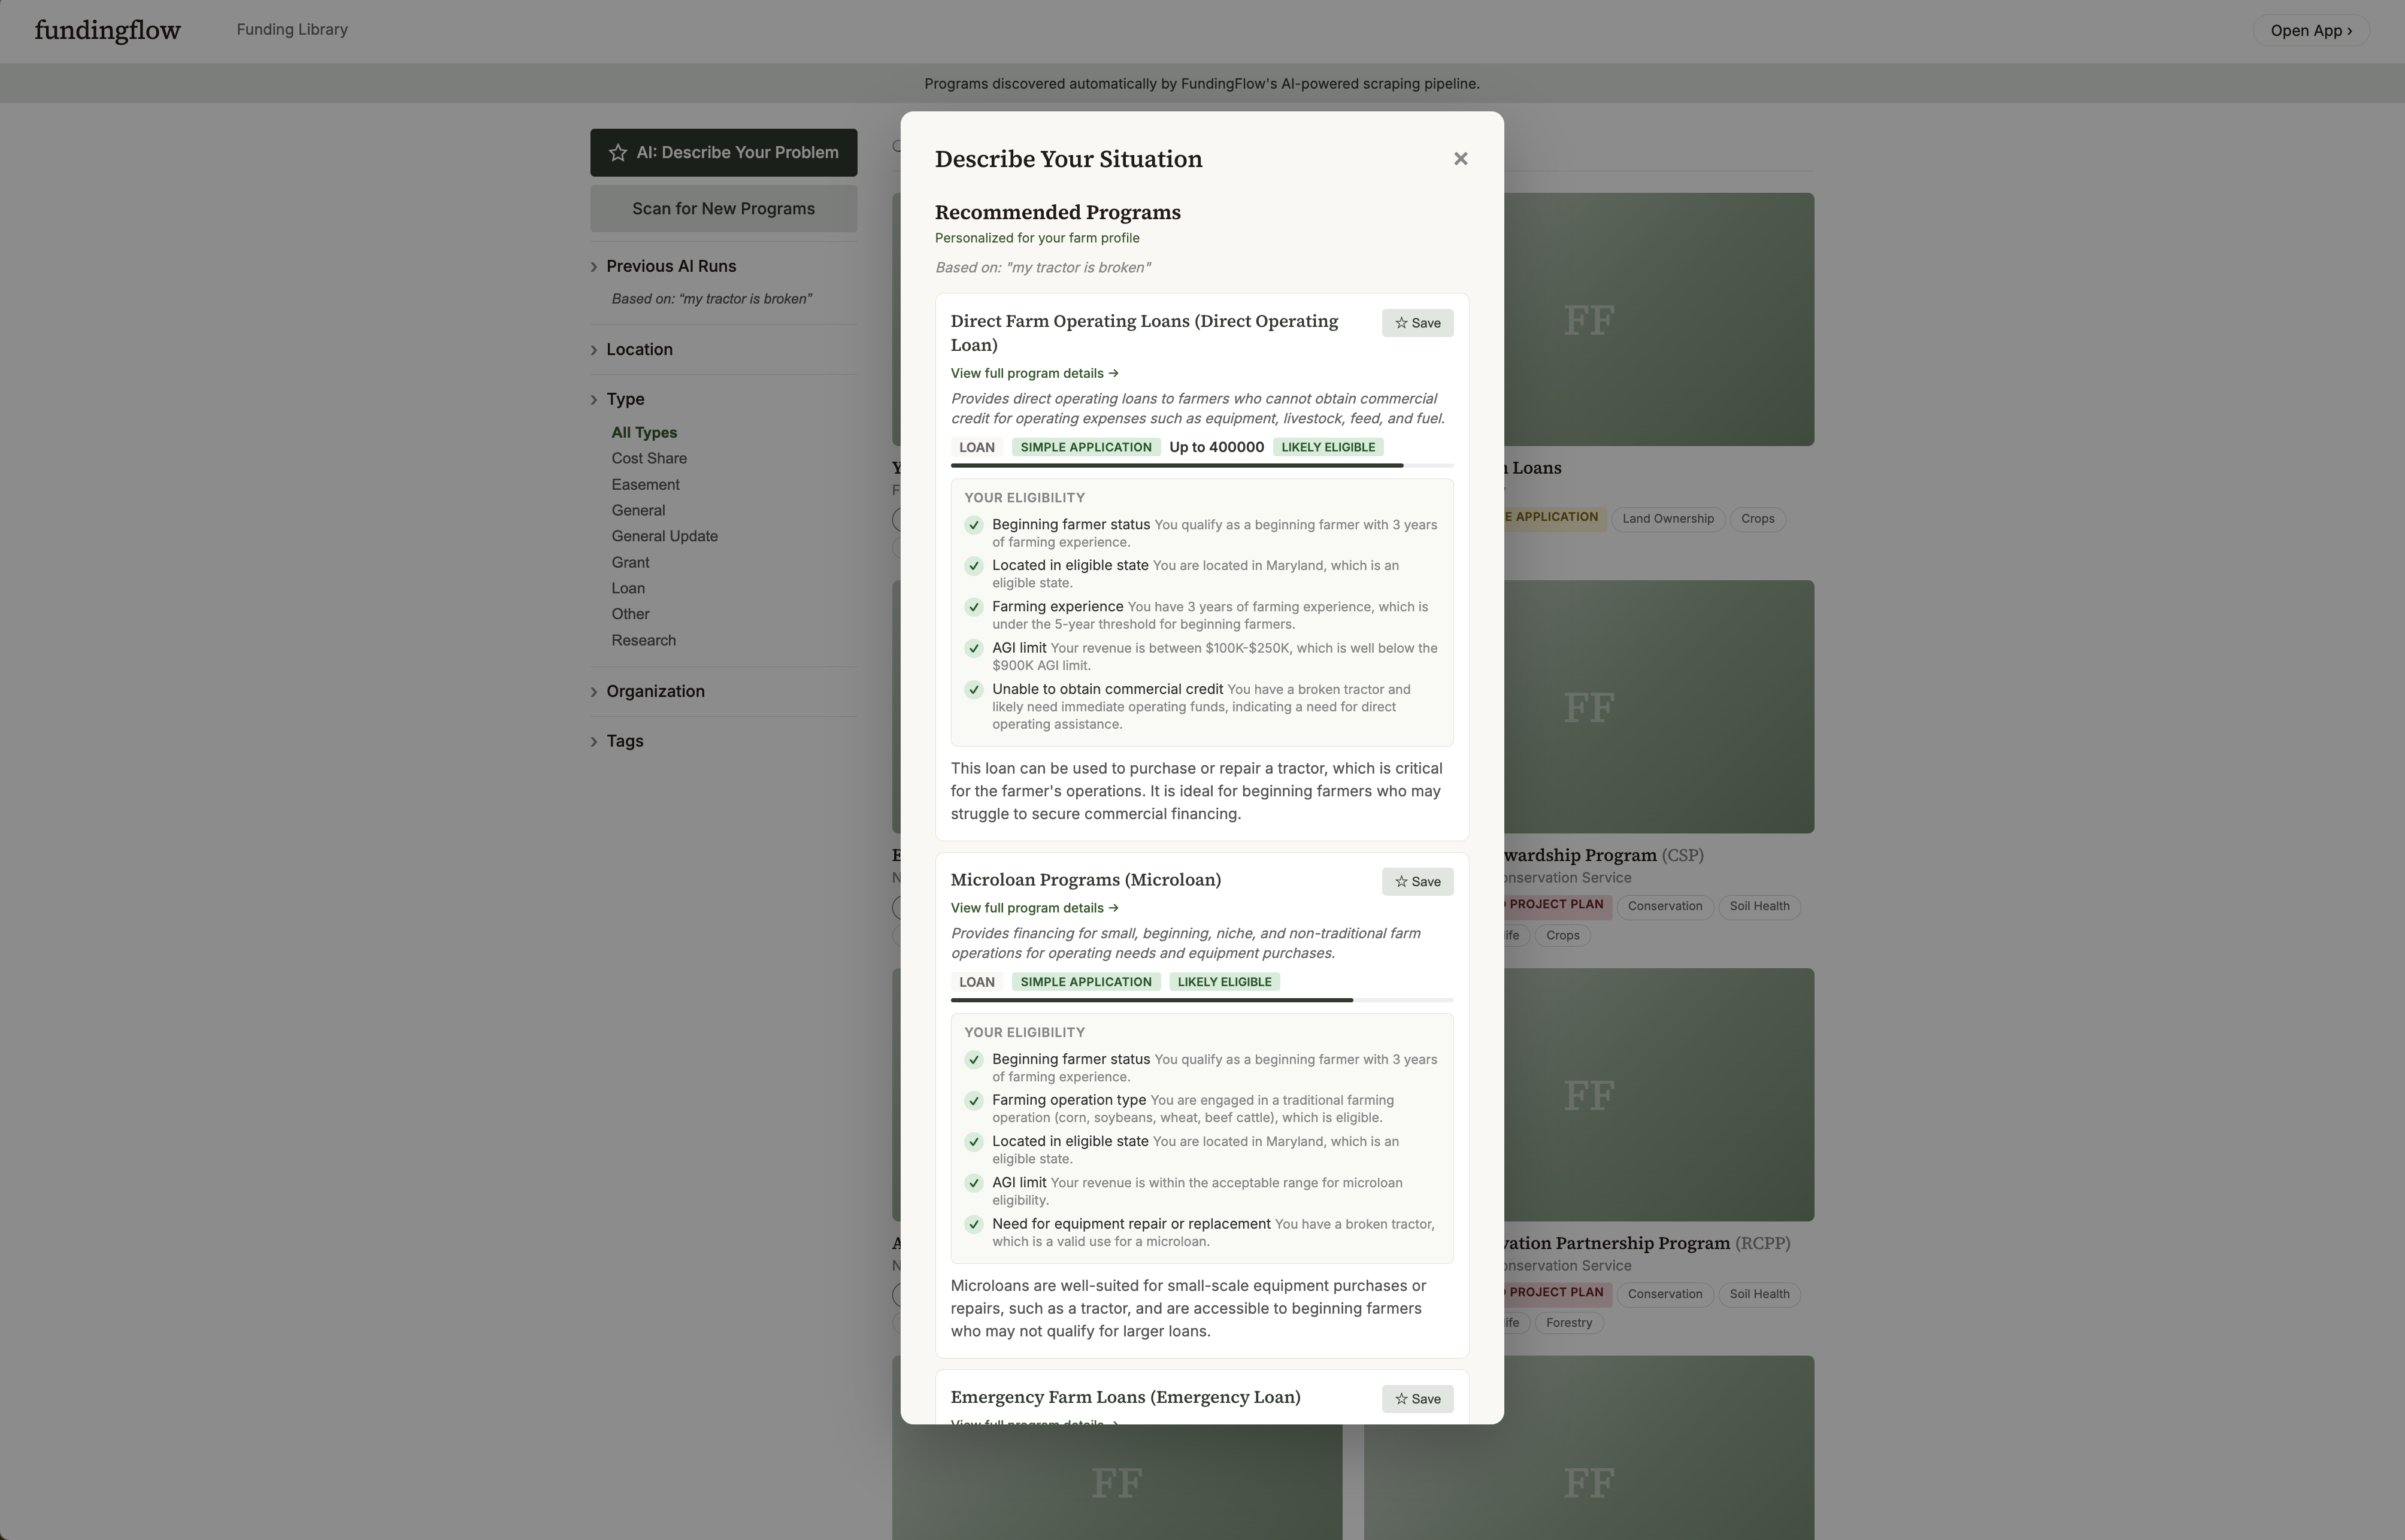Screen dimensions: 2405x1540
Task: Click Beginning farmer status check icon in Direct Loans
Action: point(973,525)
